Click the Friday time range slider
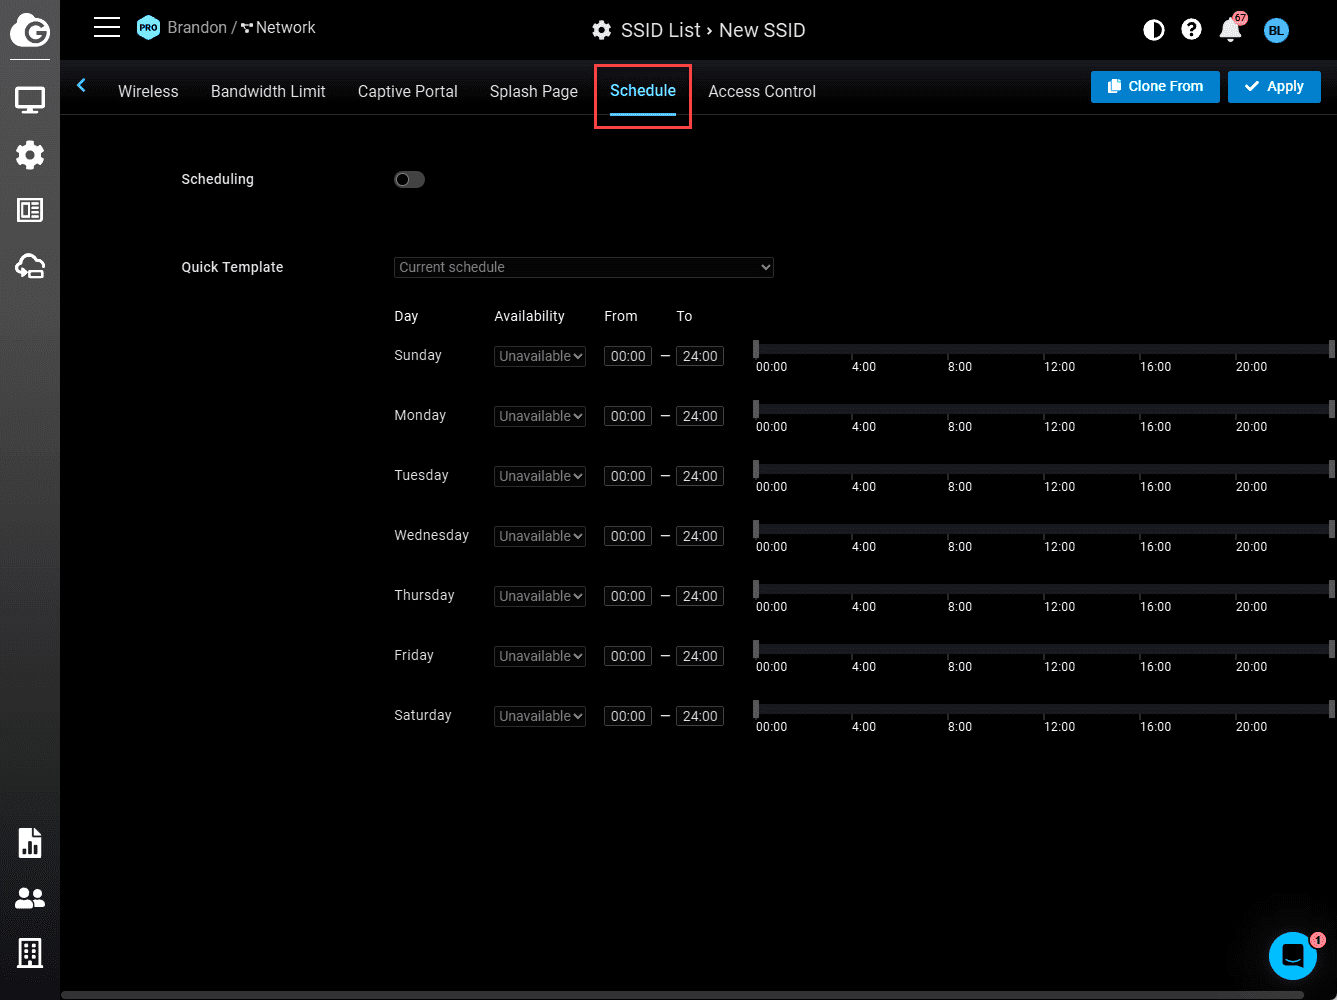This screenshot has width=1337, height=1000. pyautogui.click(x=1044, y=649)
